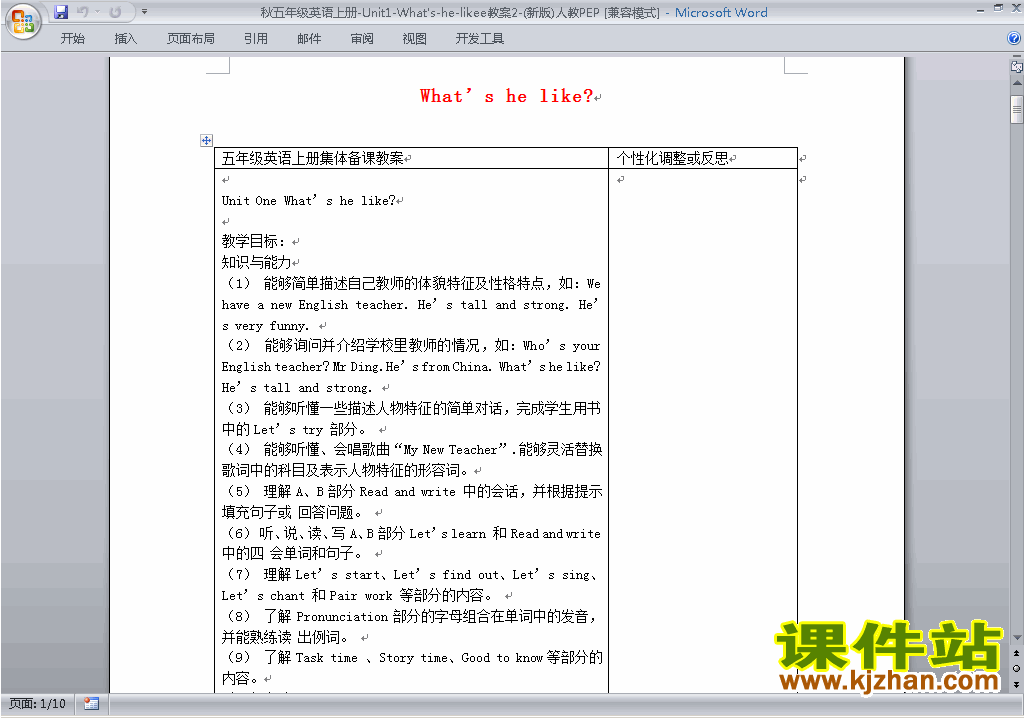Open the round Office button menu
This screenshot has height=718, width=1024.
point(24,22)
